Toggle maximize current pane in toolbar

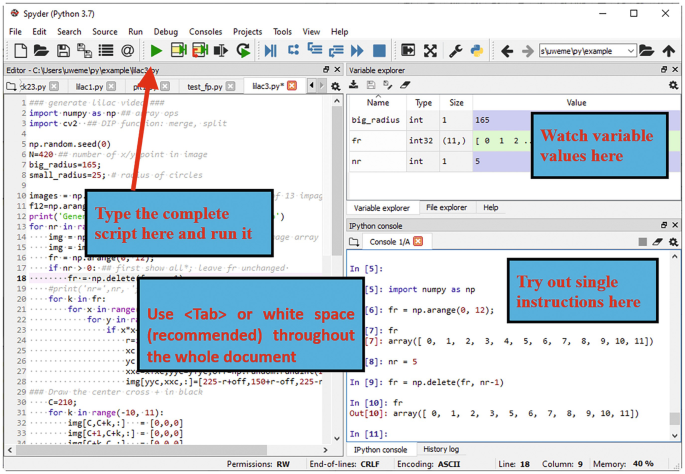tap(408, 50)
